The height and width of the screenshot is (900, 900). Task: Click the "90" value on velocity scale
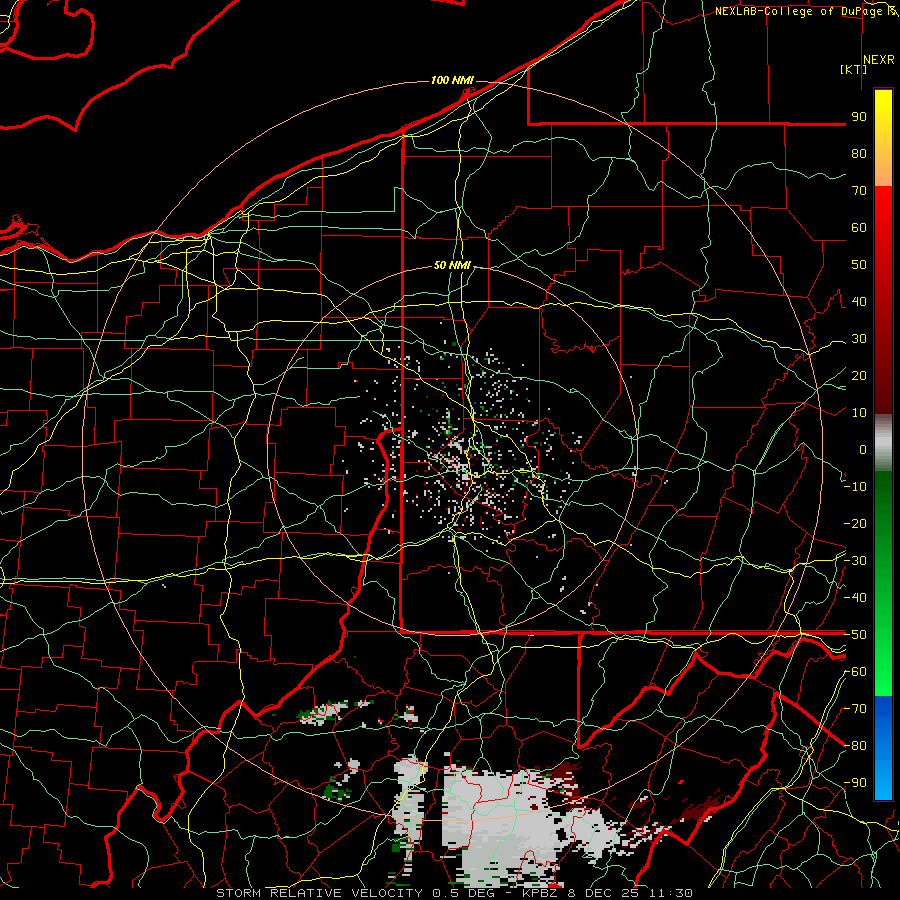(x=859, y=117)
